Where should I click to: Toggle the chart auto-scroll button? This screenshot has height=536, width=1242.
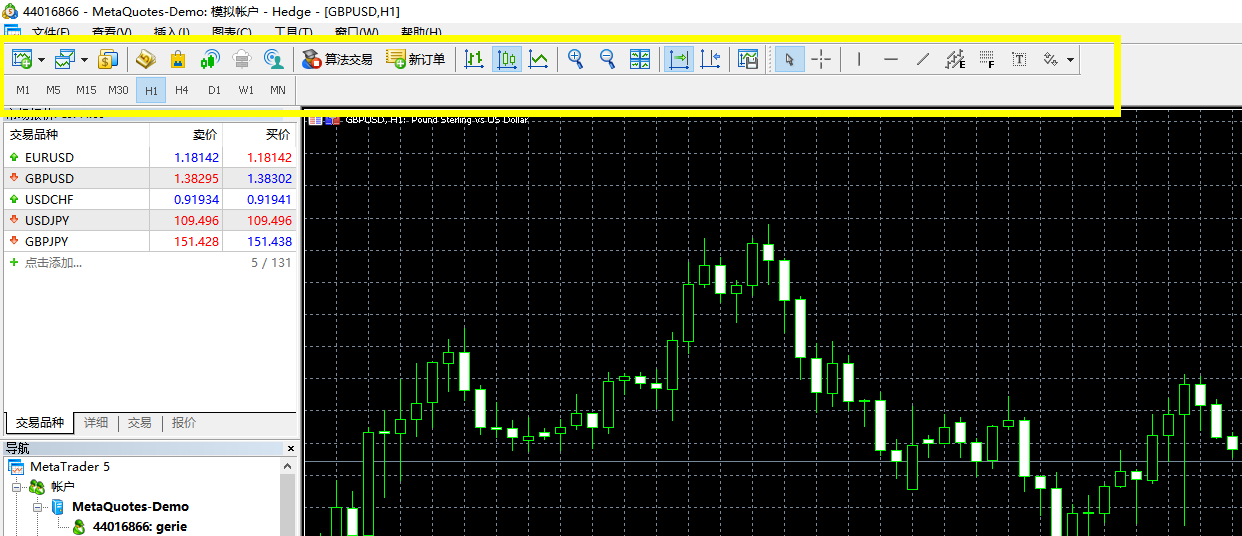pyautogui.click(x=679, y=60)
